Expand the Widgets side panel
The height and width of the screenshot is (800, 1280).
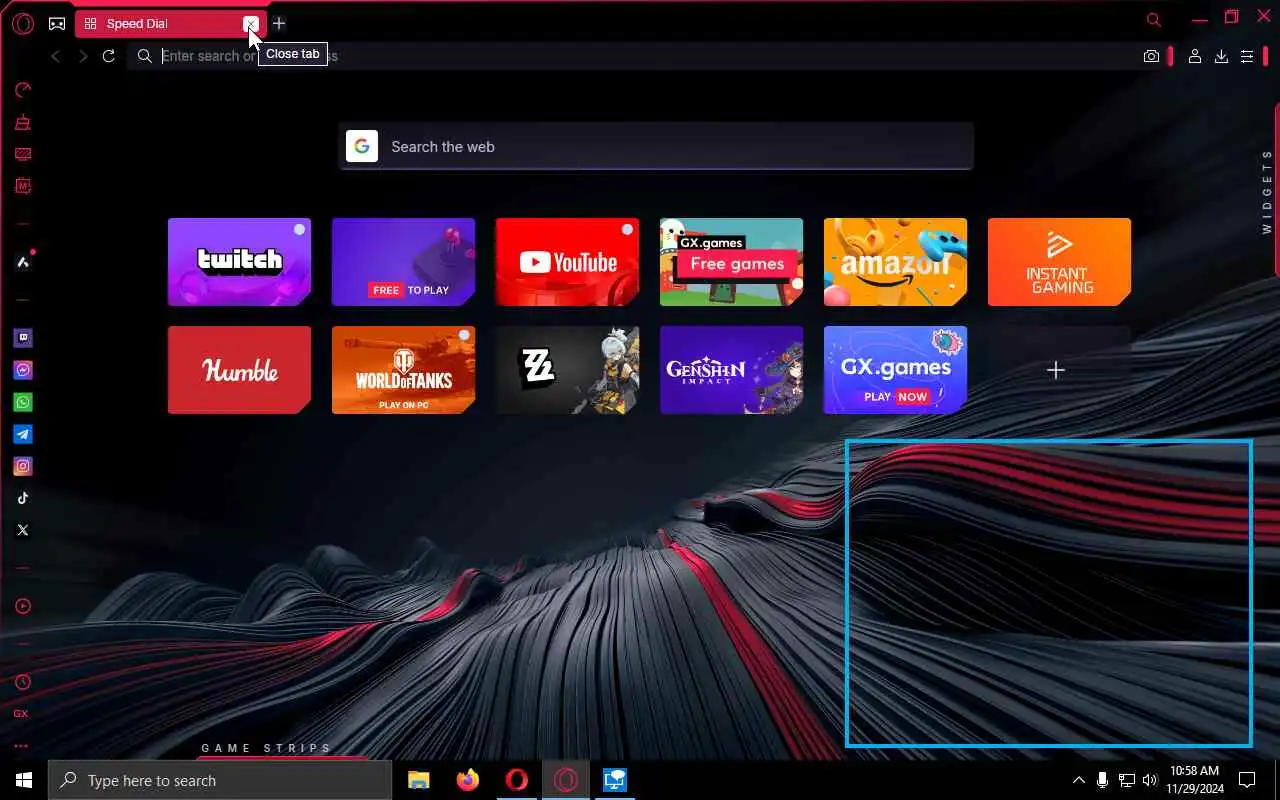(1267, 191)
